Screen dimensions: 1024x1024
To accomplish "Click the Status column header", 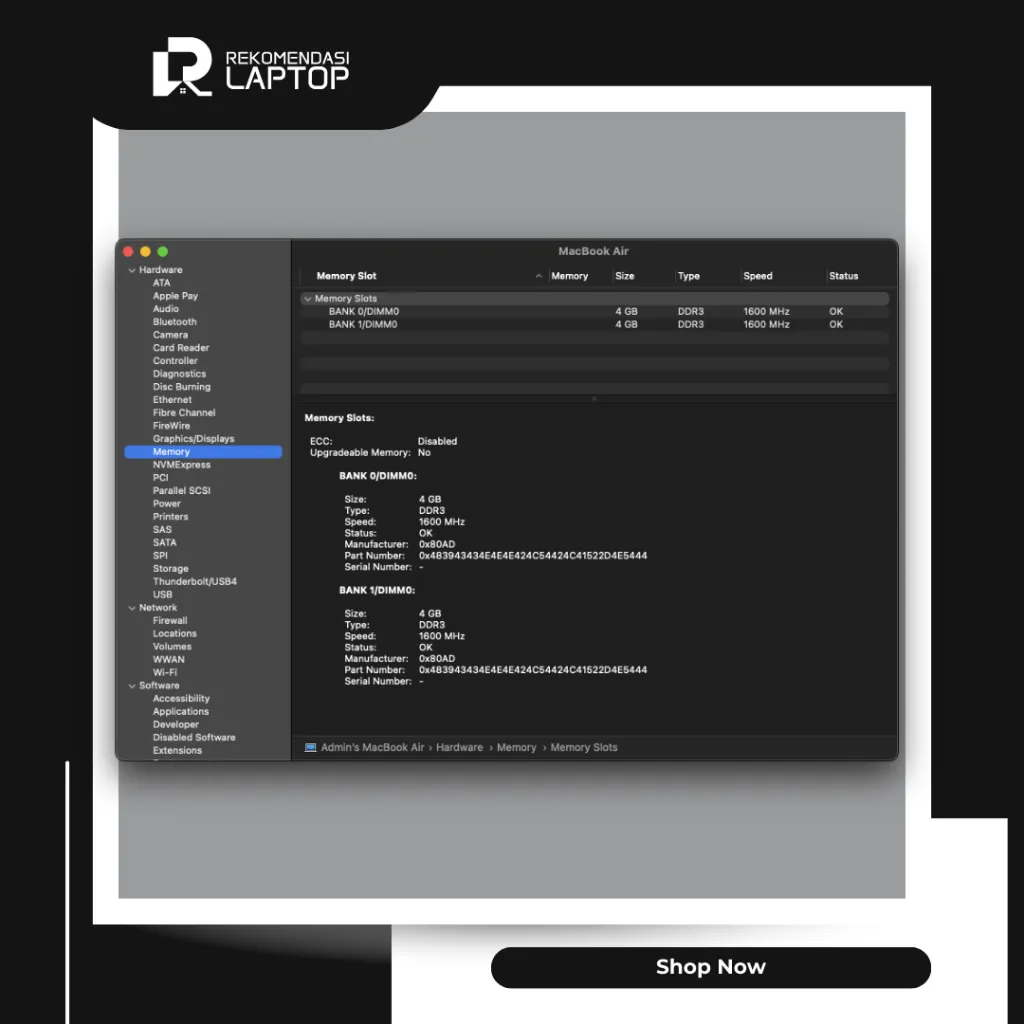I will (x=843, y=276).
